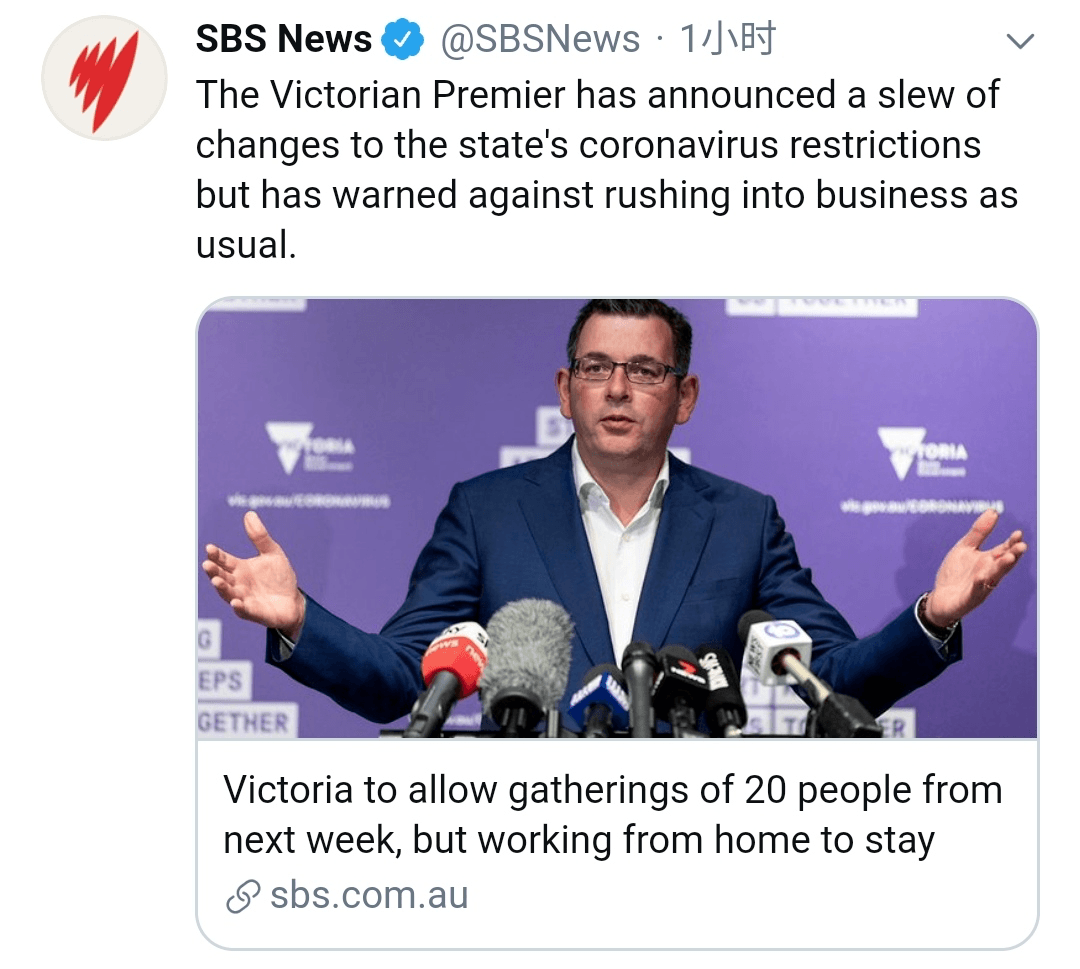
Task: Click the right Victoria logo in photo
Action: pyautogui.click(x=922, y=453)
